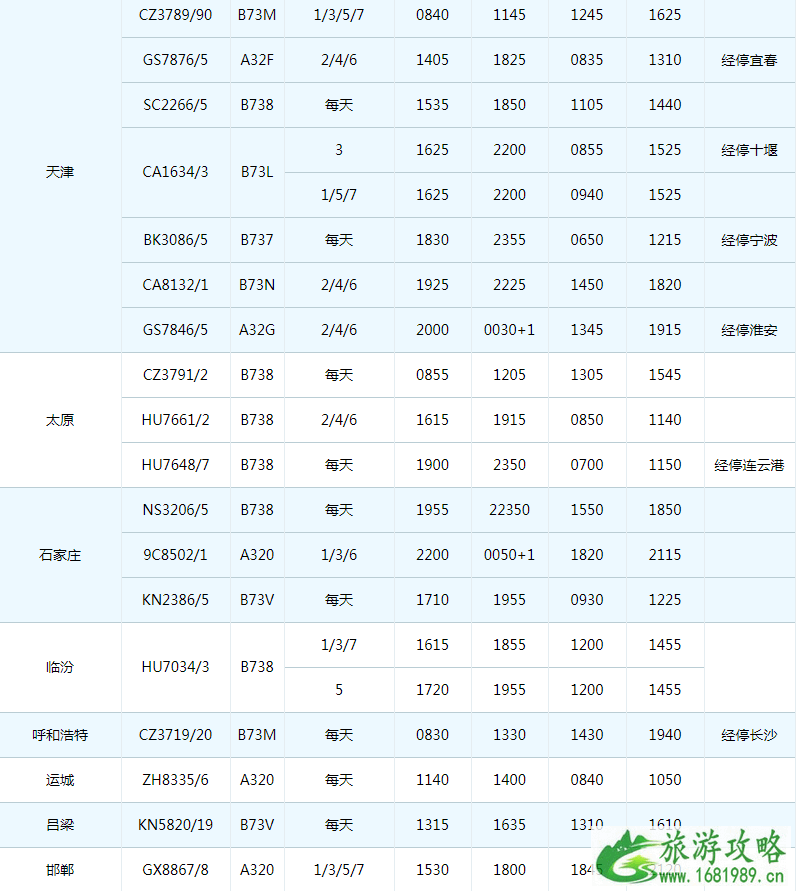Click the 经停连云港 note
796x891 pixels.
[749, 465]
